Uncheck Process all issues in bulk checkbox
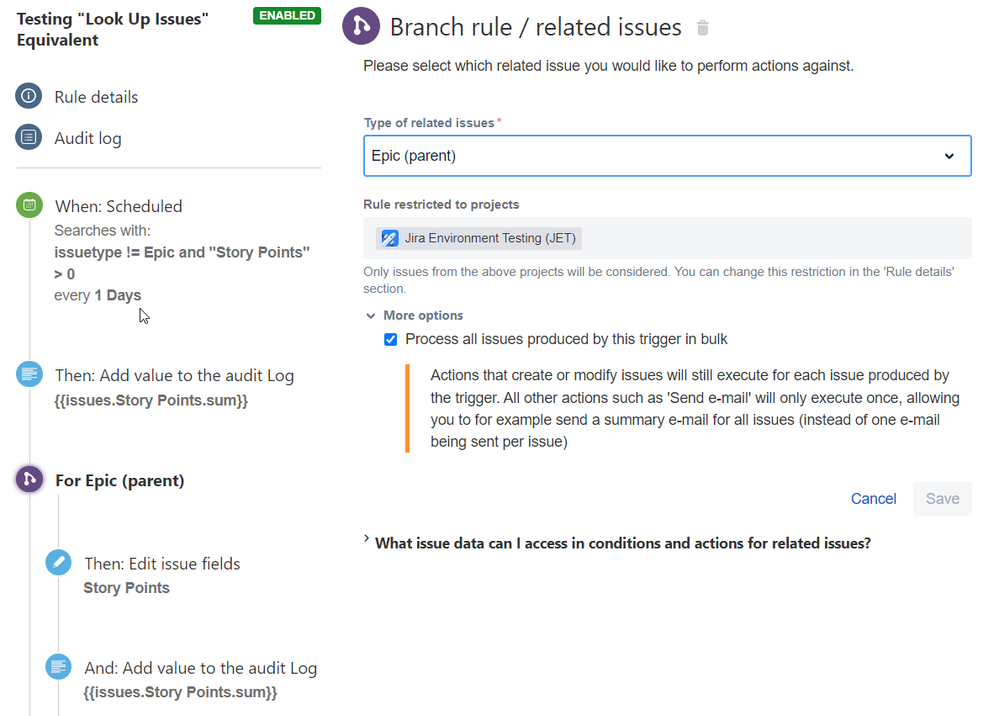Screen dimensions: 999x716 pos(391,340)
